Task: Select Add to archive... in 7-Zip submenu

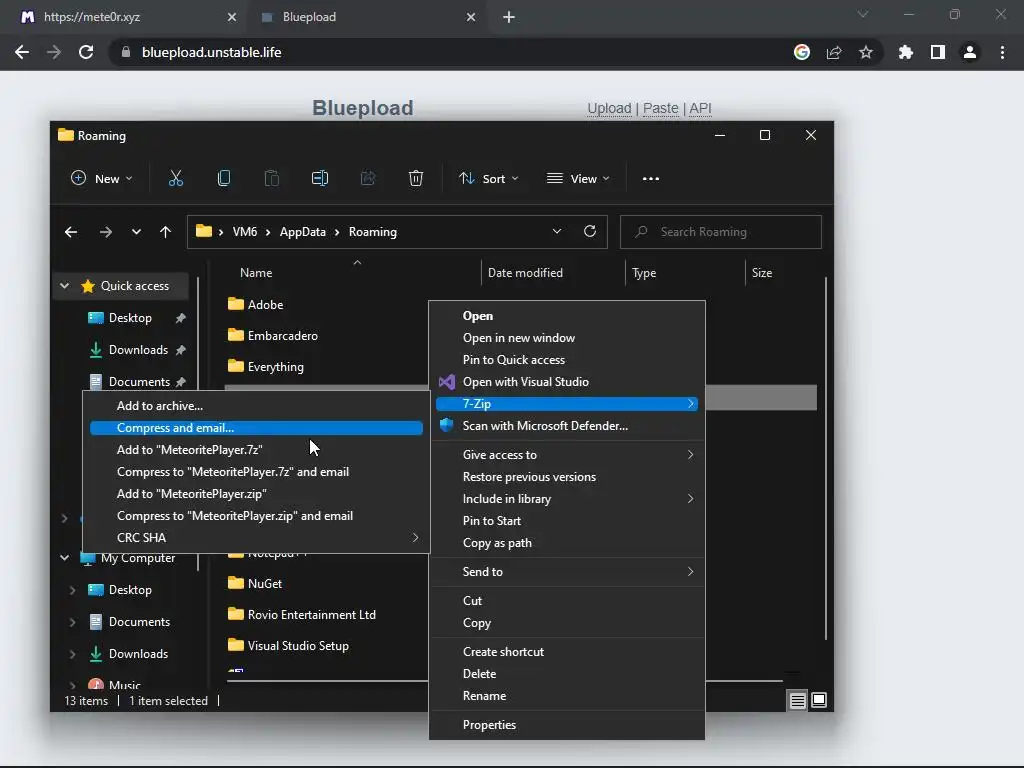Action: [256, 406]
